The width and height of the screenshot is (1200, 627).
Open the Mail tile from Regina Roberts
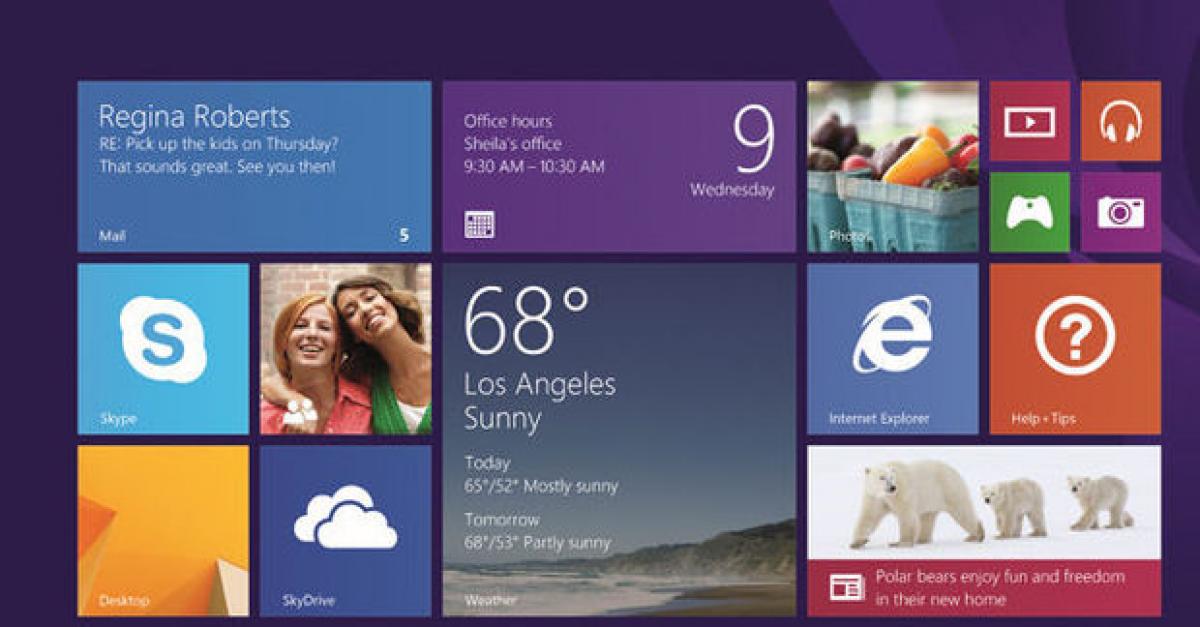click(x=254, y=166)
